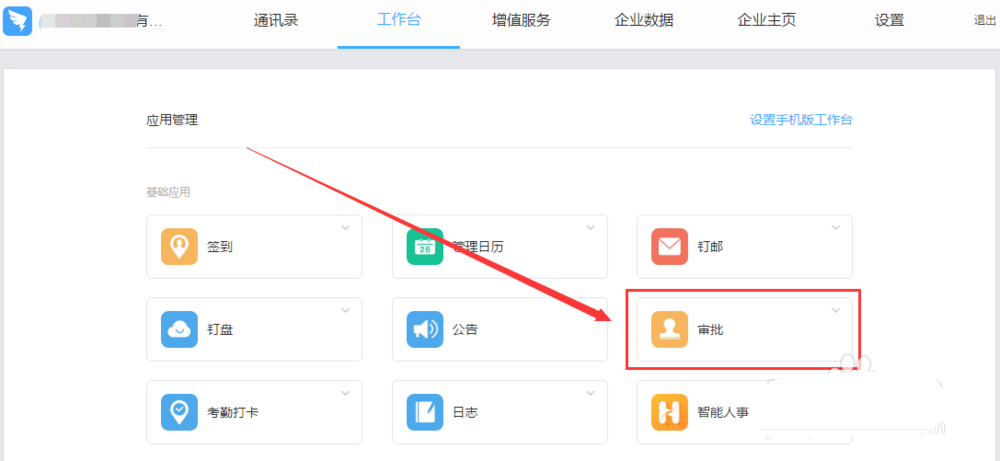The image size is (1000, 461).
Task: Open the 公告 announcement megaphone icon
Action: 425,329
